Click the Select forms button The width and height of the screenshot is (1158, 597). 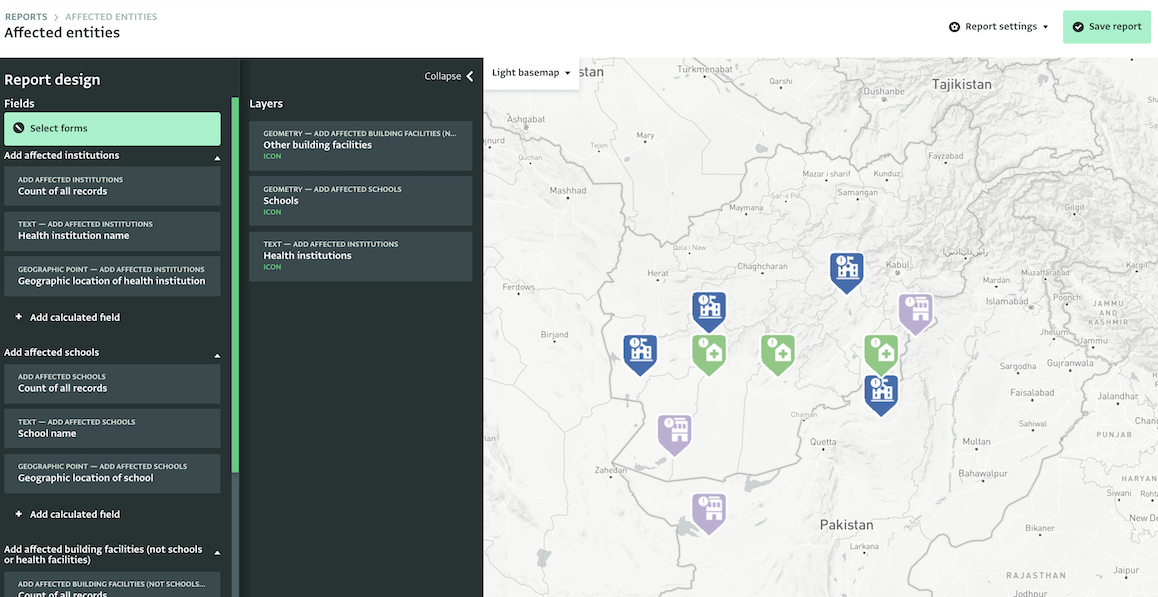coord(112,129)
